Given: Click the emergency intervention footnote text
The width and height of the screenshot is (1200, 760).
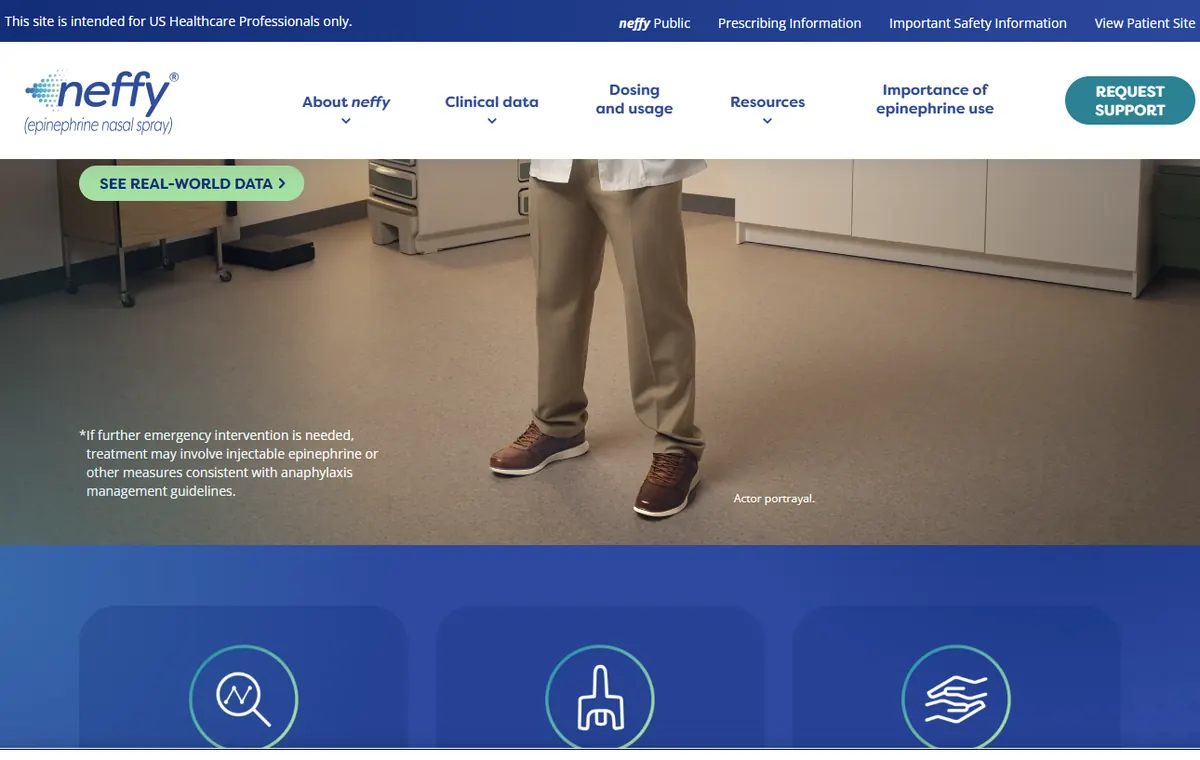Looking at the screenshot, I should click(x=229, y=463).
